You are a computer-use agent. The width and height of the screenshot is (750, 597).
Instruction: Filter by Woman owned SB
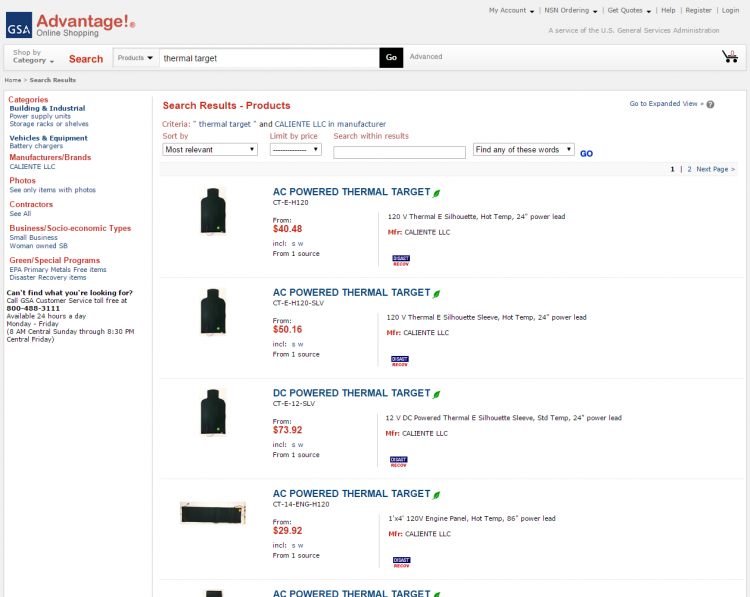pos(39,246)
